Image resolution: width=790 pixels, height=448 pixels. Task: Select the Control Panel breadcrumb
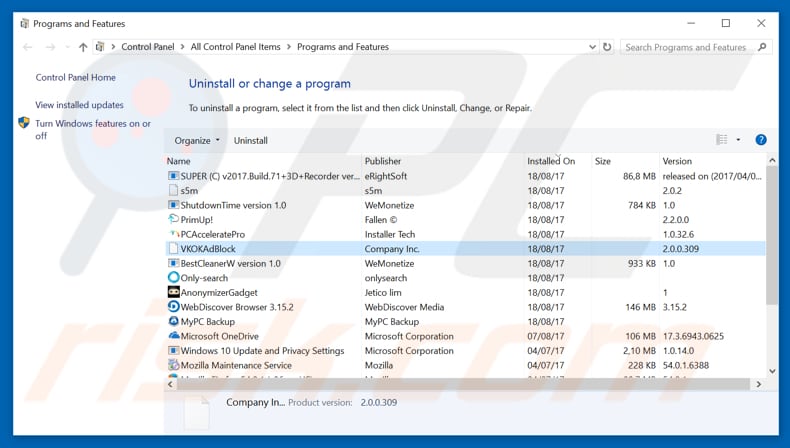click(x=148, y=47)
